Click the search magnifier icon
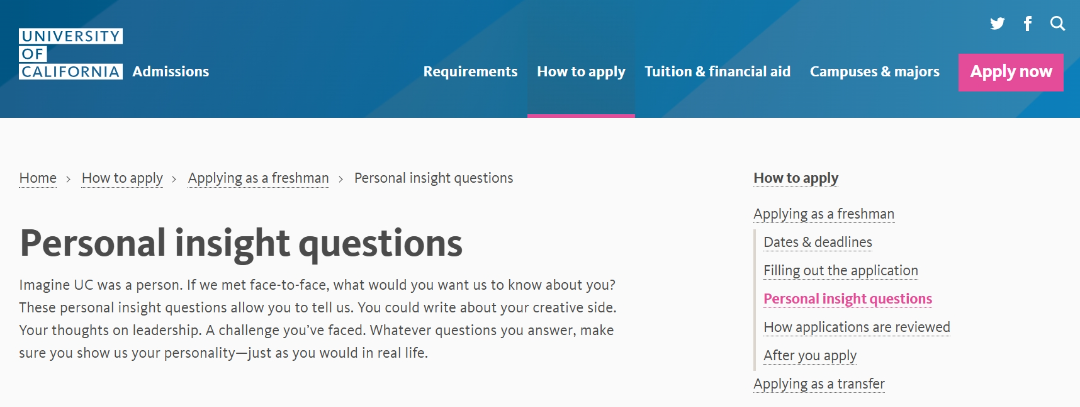Screen dimensions: 1080x407 (x=1058, y=24)
